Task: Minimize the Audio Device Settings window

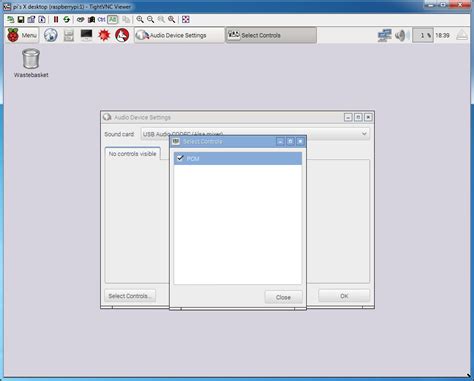Action: [x=348, y=117]
